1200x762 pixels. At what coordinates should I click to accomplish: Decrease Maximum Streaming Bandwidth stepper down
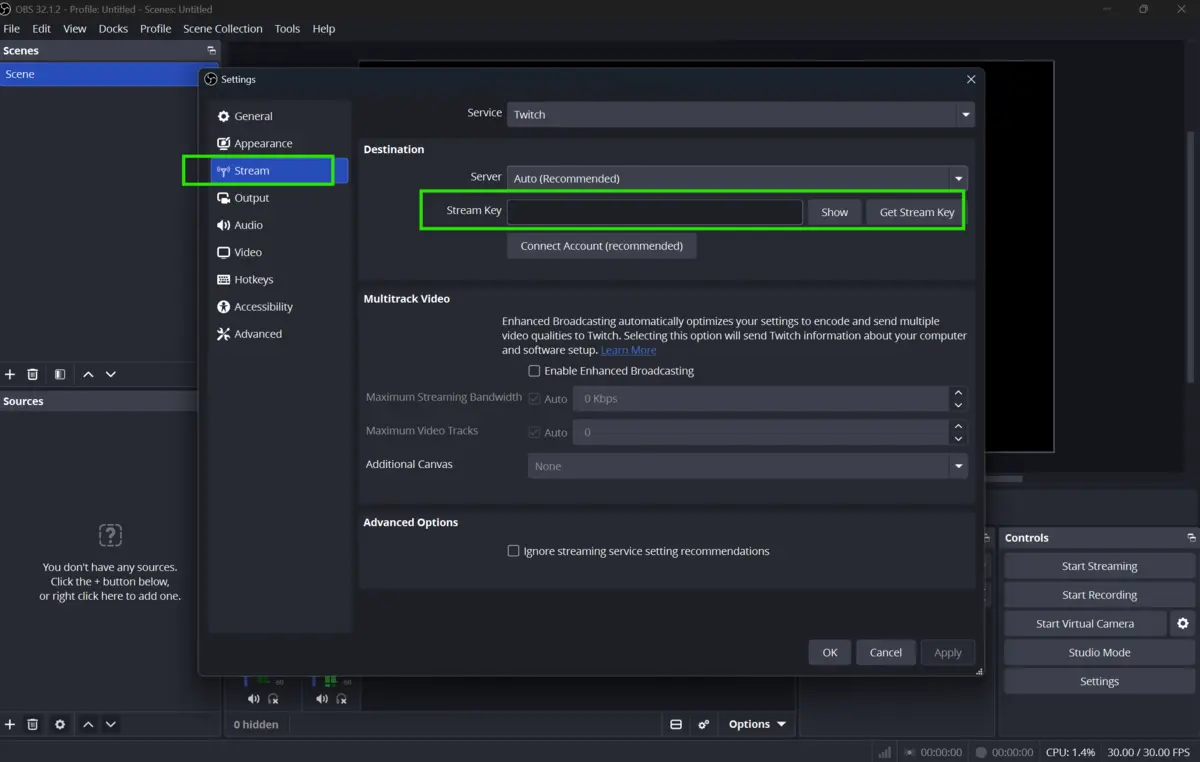(958, 405)
